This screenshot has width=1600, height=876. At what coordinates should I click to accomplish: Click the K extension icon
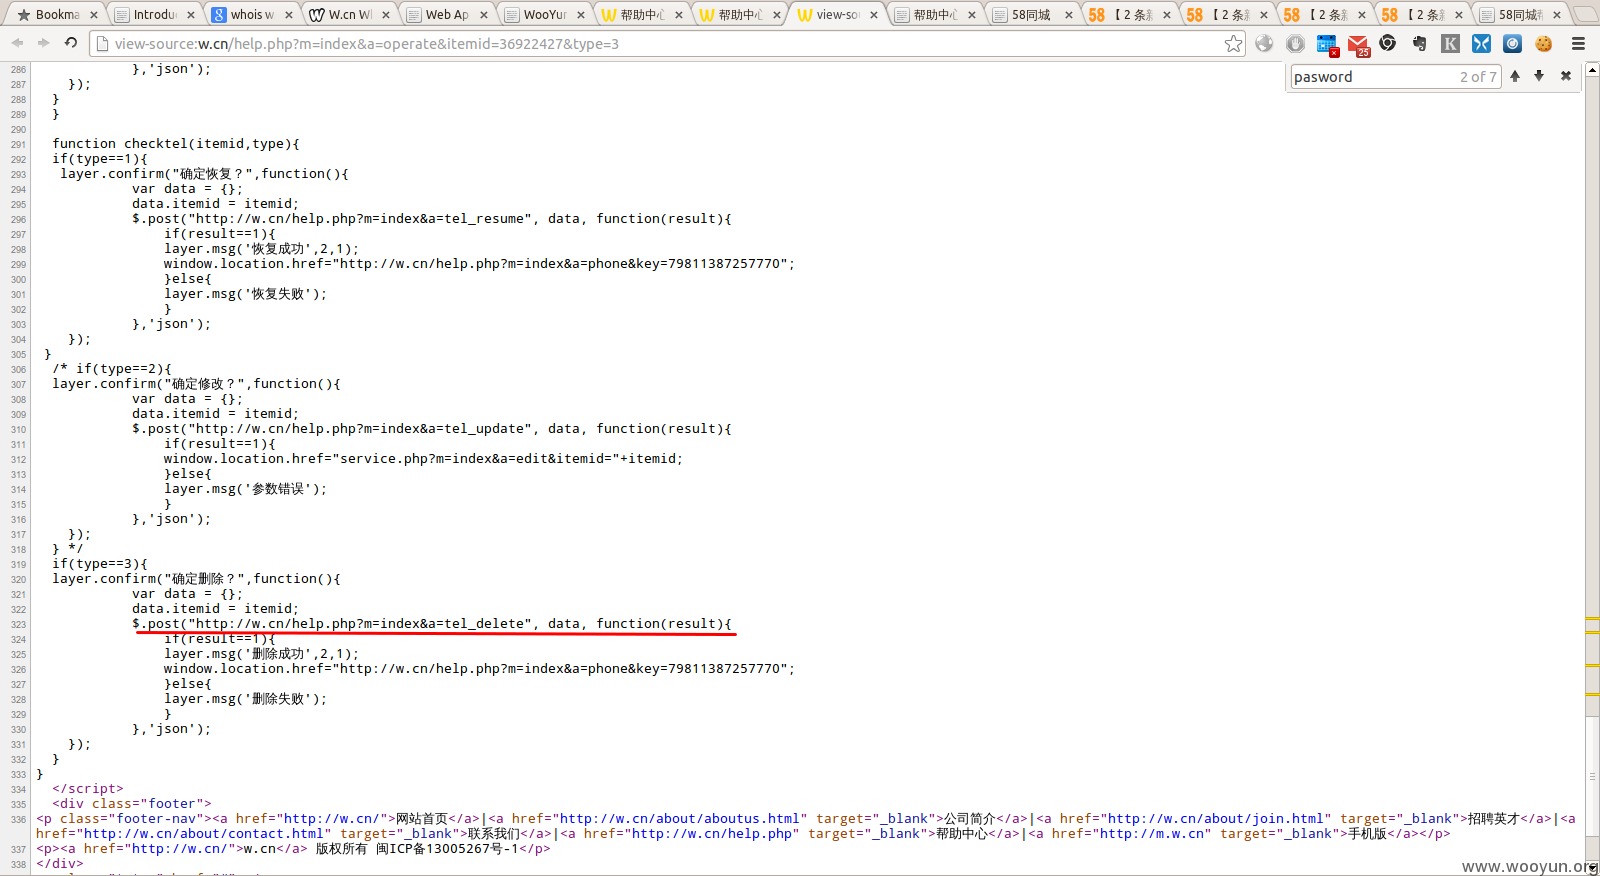point(1450,43)
